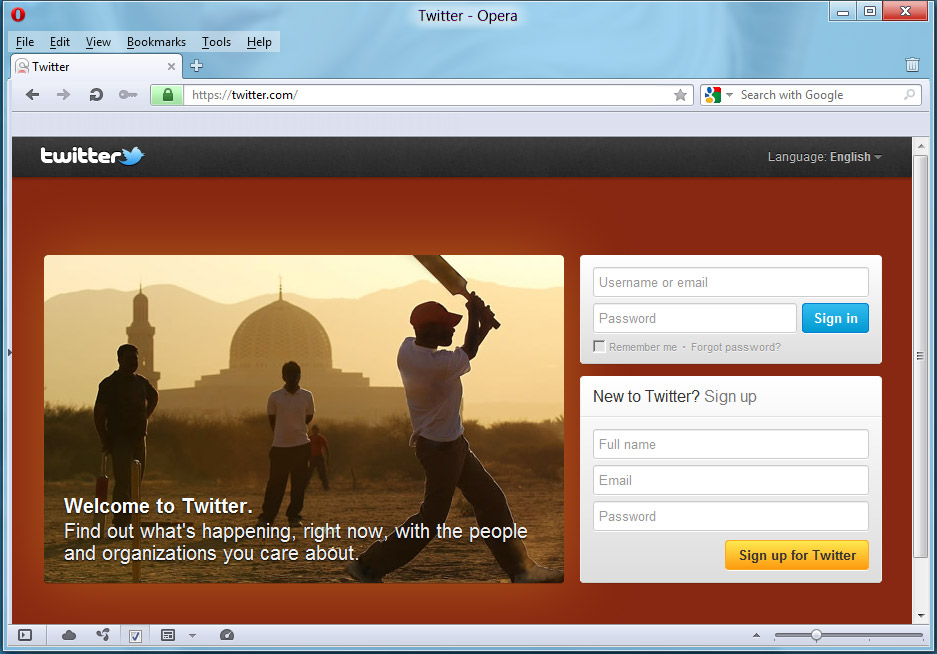
Task: Toggle the panels button in status bar
Action: click(25, 635)
